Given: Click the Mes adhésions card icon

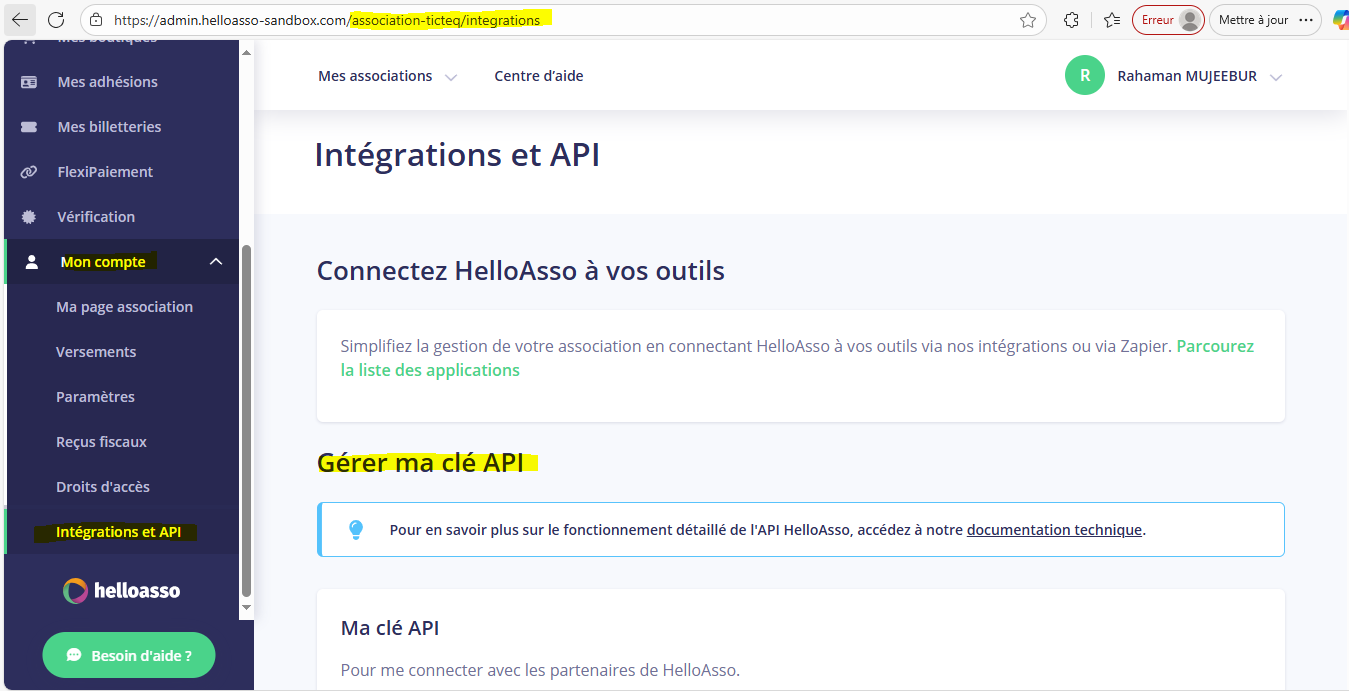Looking at the screenshot, I should (29, 82).
